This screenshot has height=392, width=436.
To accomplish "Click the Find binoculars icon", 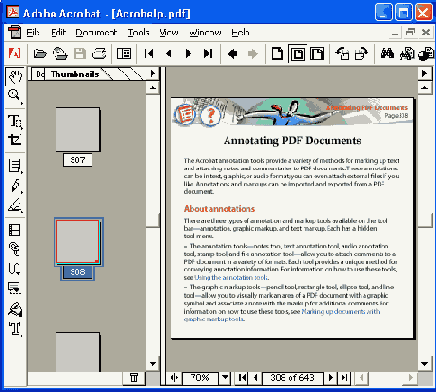I will point(387,54).
